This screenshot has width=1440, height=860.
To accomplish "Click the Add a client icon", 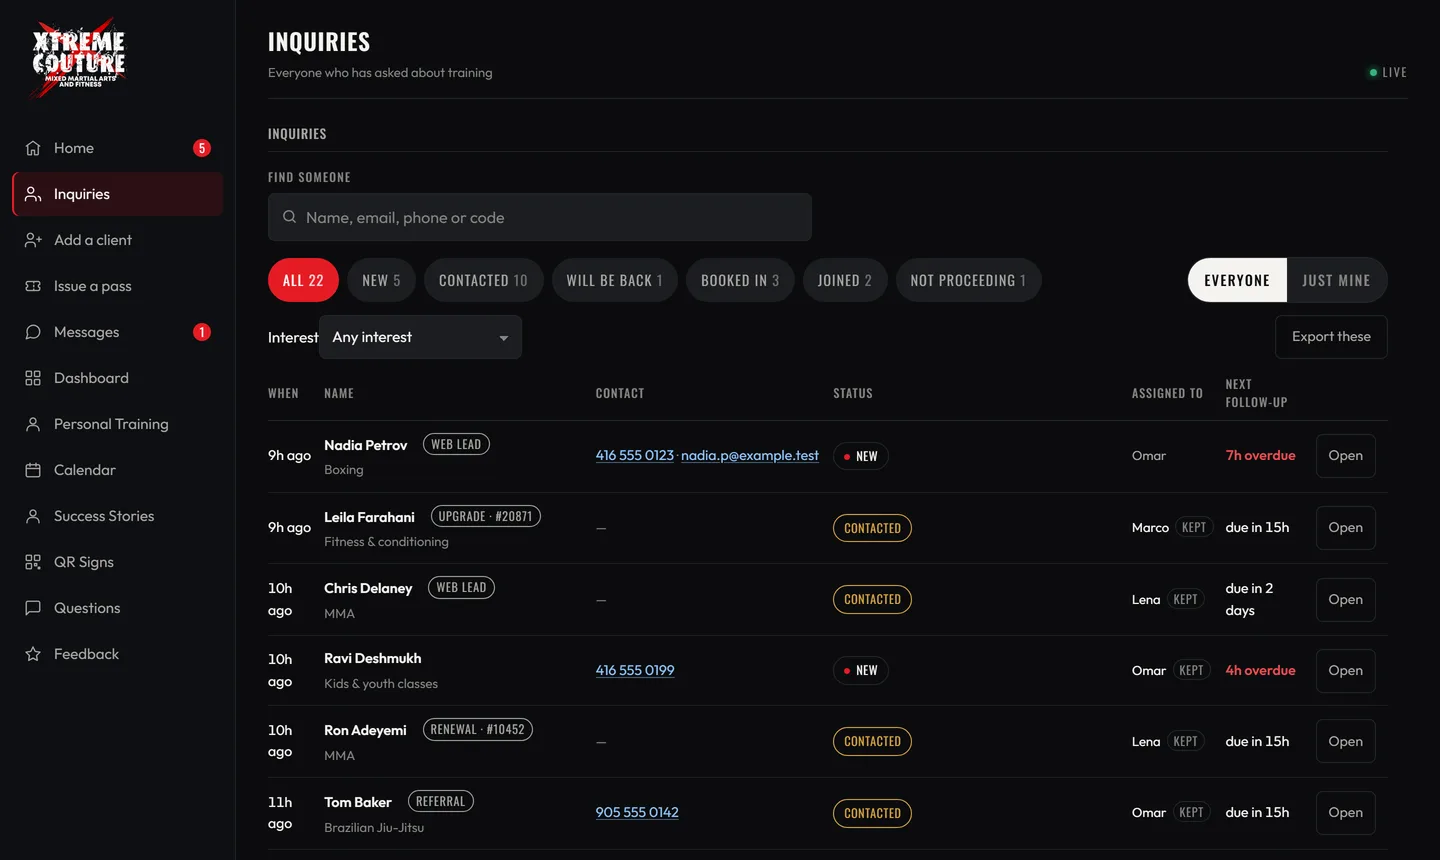I will click(x=33, y=240).
